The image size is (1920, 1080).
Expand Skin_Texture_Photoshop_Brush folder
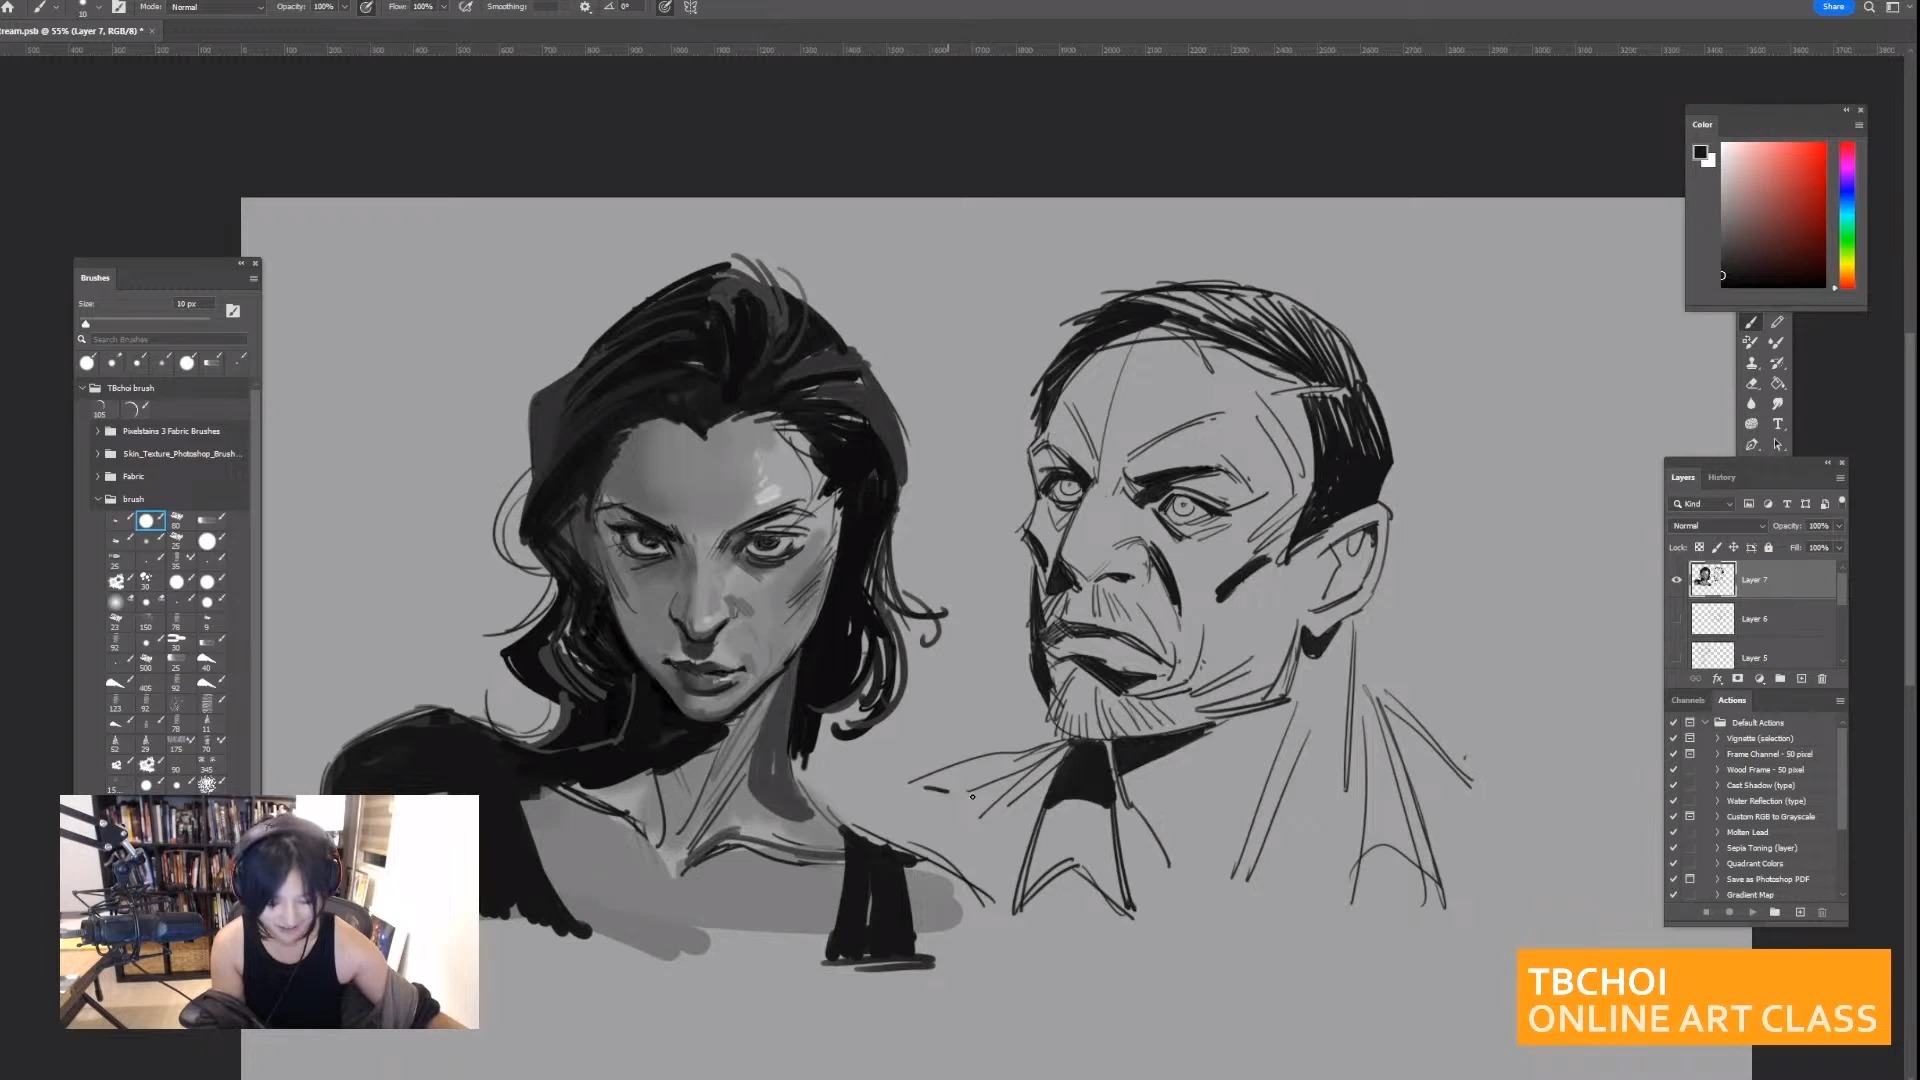click(98, 454)
